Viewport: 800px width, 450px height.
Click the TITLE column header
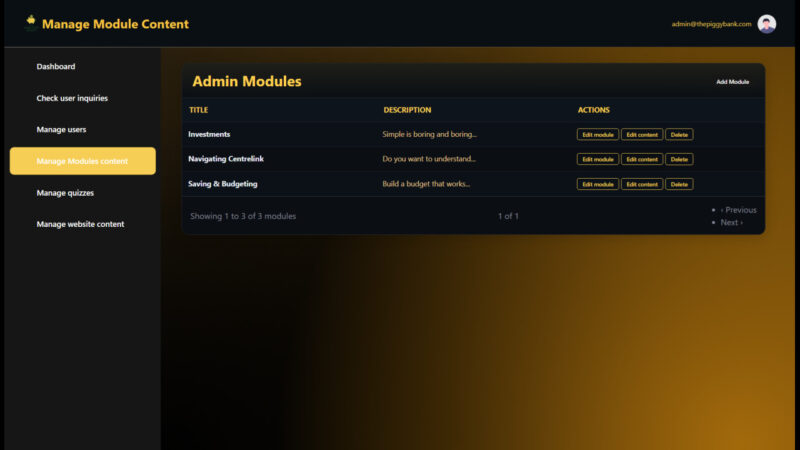(198, 110)
